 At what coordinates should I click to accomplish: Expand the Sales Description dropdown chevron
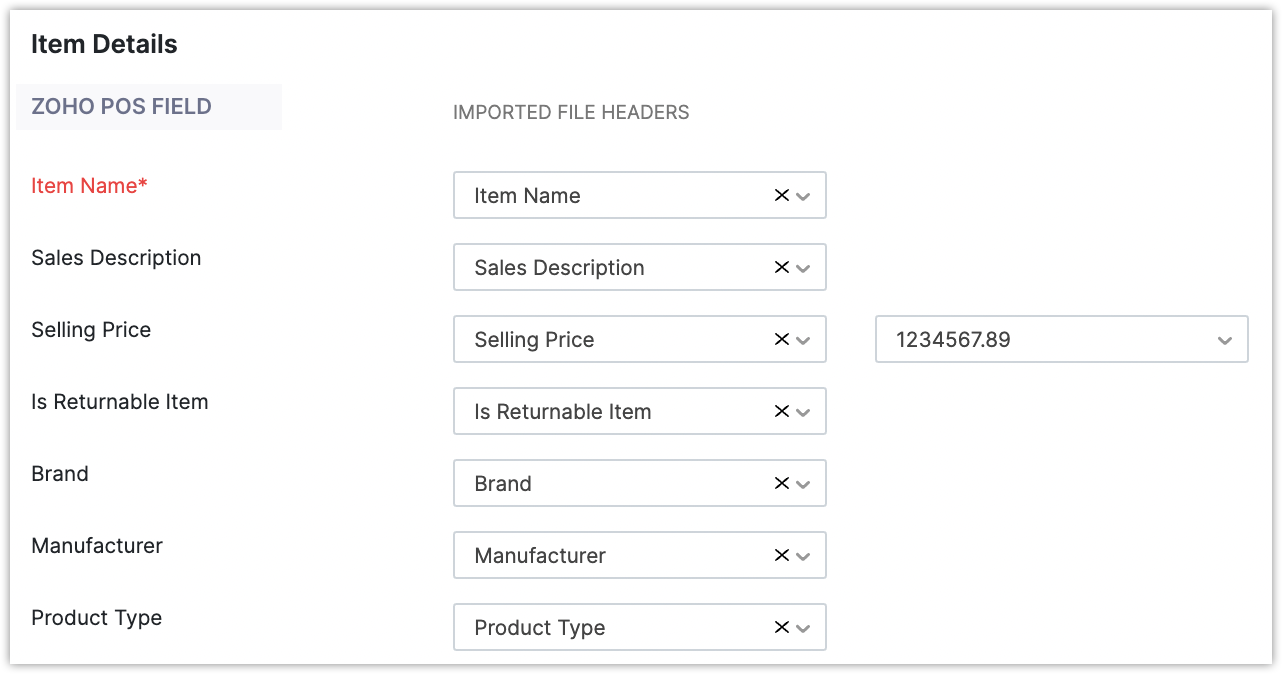coord(803,269)
